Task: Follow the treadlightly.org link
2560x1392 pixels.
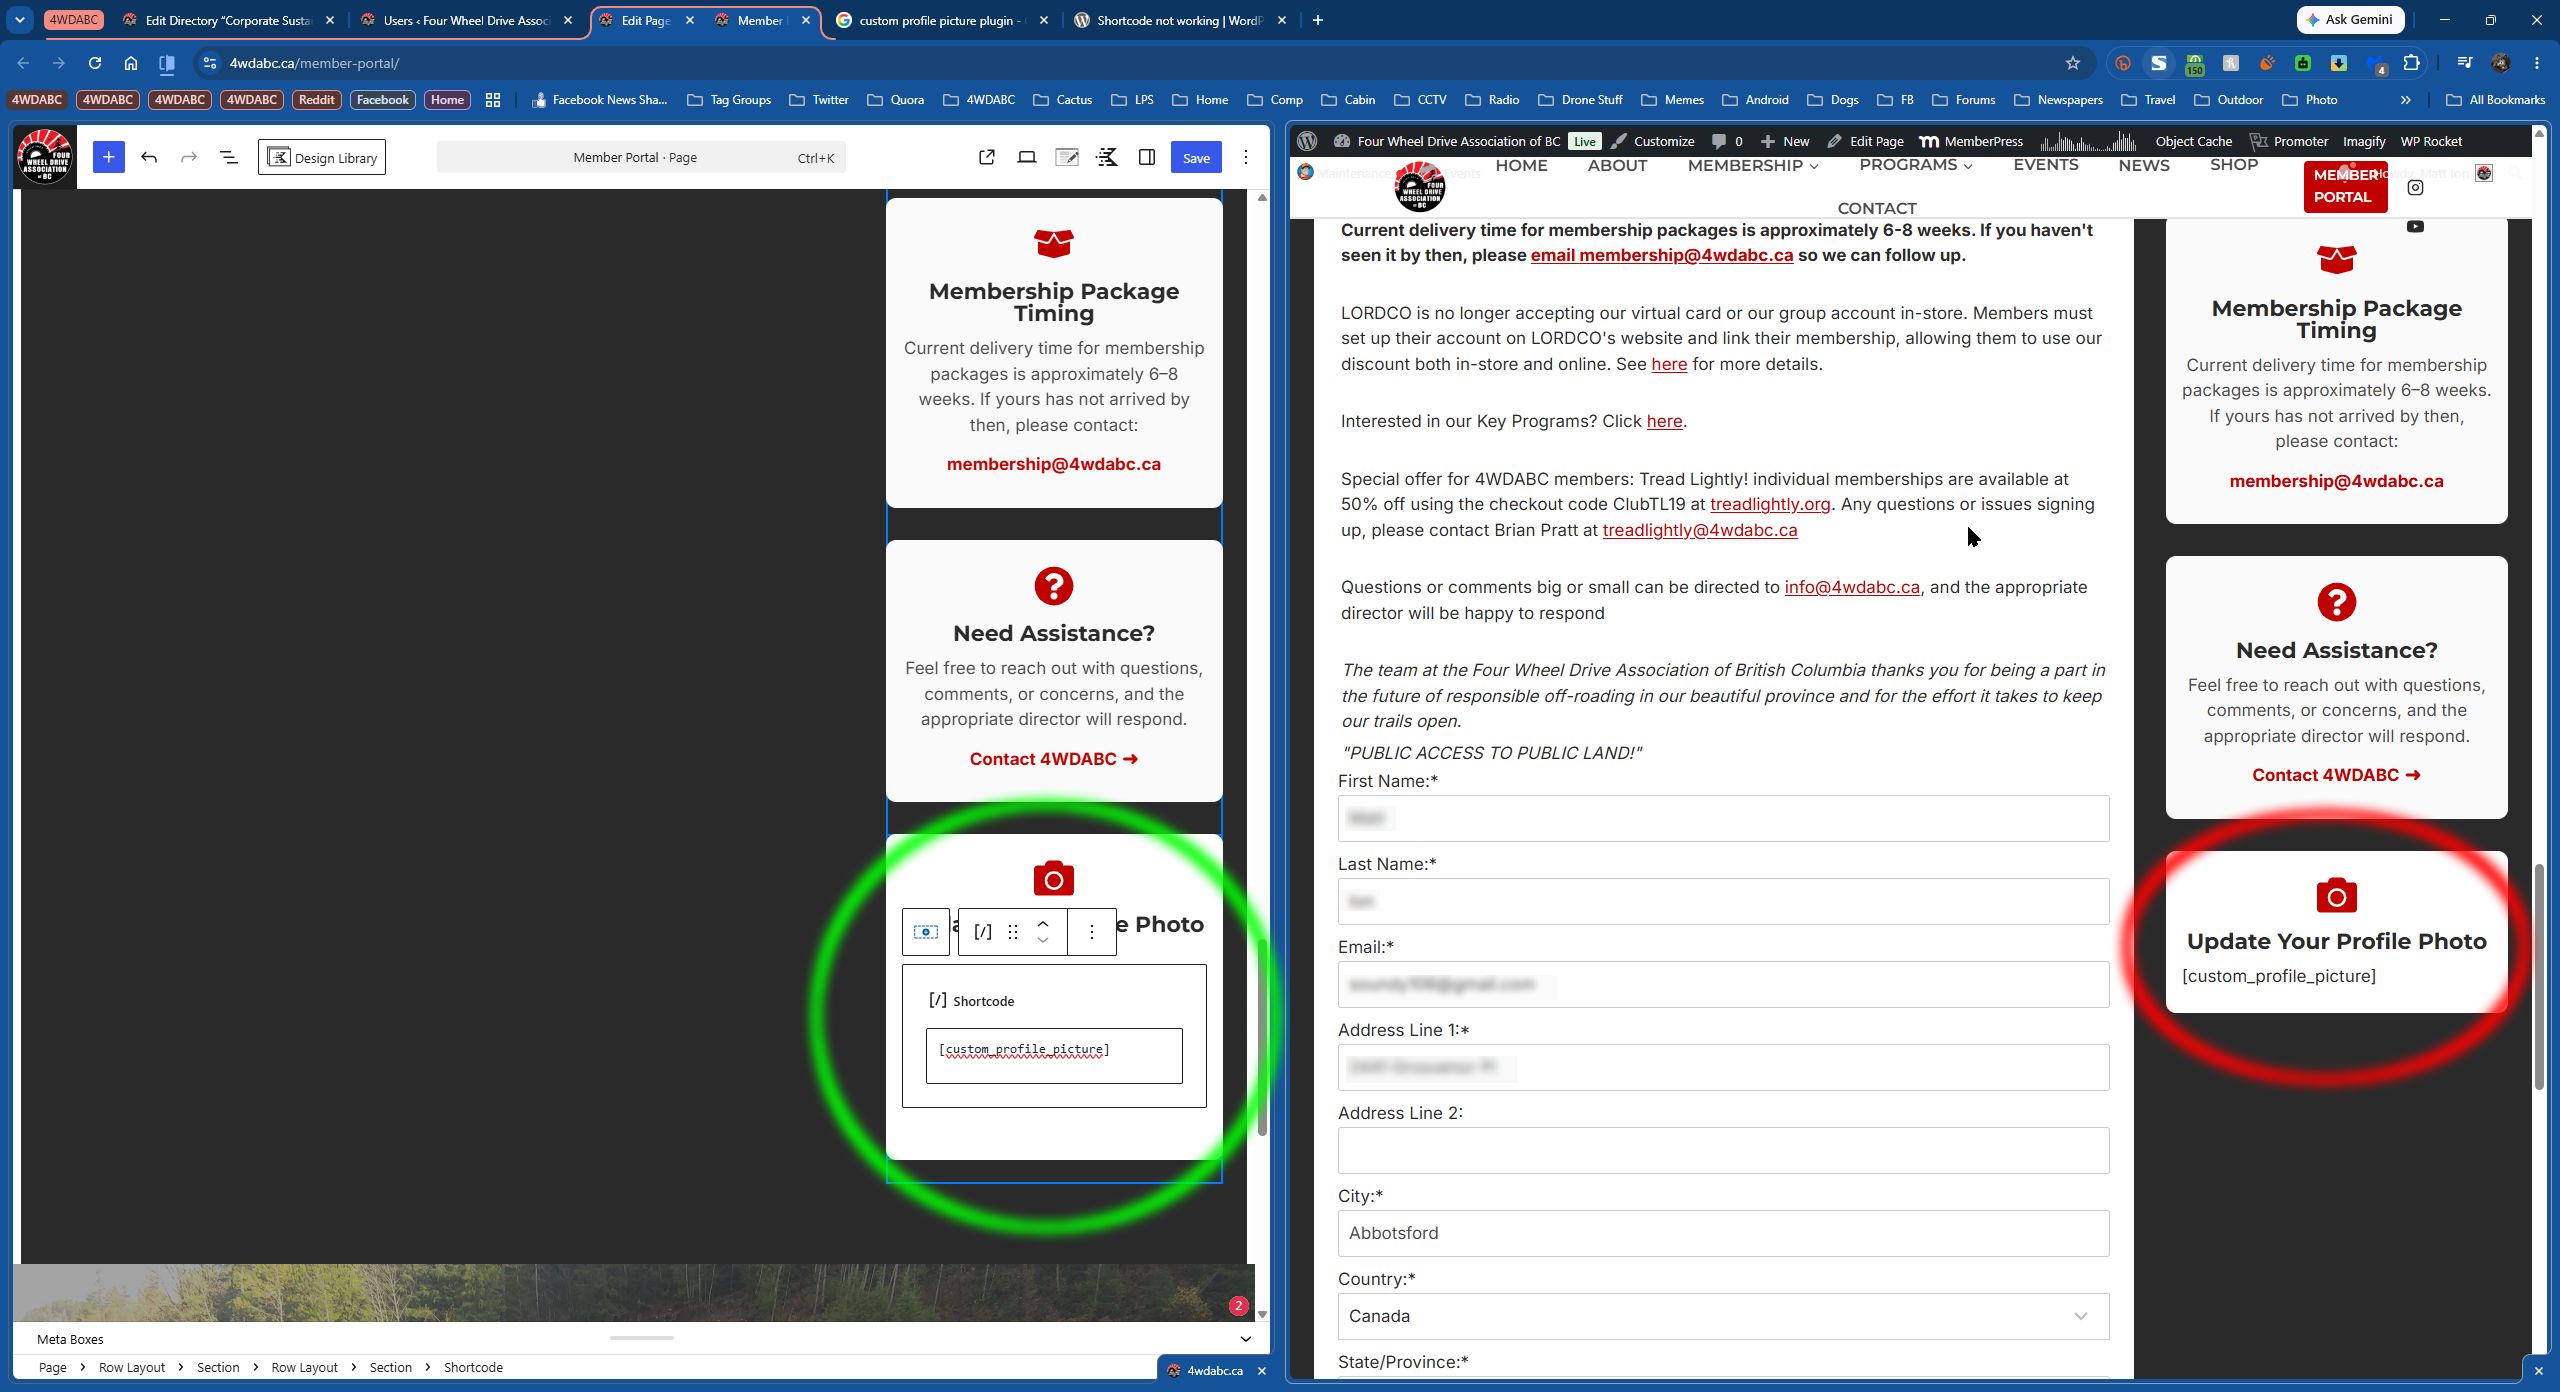Action: pyautogui.click(x=1770, y=504)
